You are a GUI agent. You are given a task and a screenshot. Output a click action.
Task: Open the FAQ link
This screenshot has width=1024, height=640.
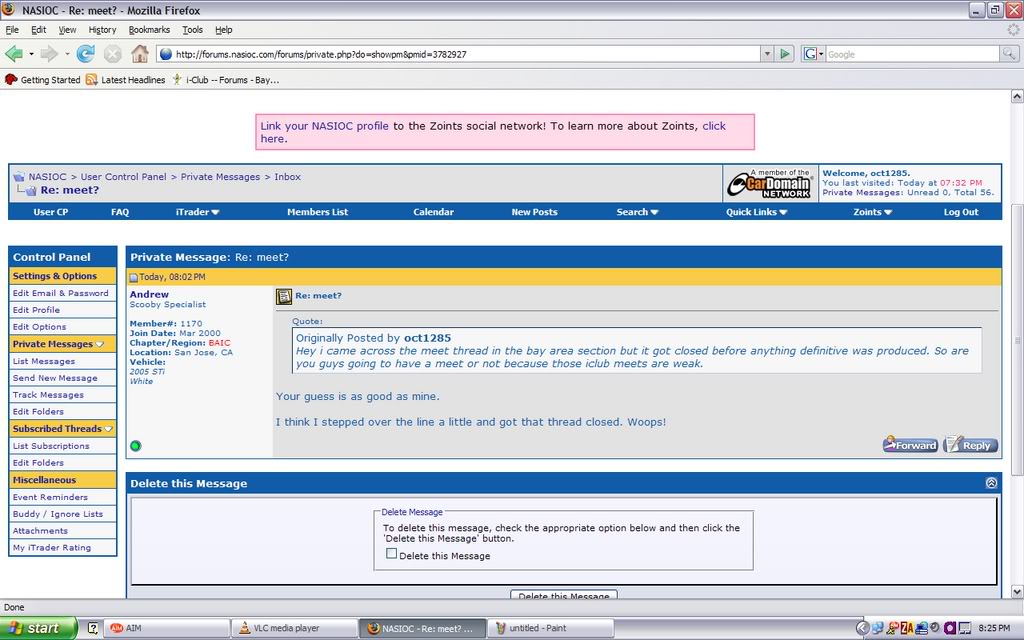[120, 212]
